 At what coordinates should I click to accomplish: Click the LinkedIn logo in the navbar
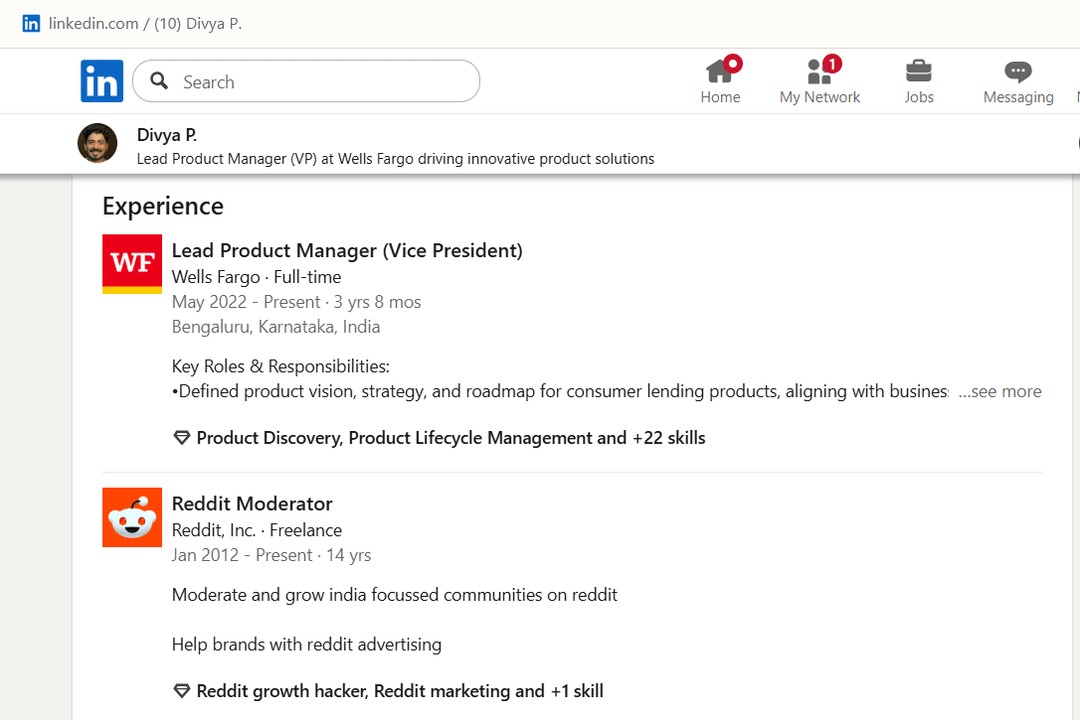point(102,81)
